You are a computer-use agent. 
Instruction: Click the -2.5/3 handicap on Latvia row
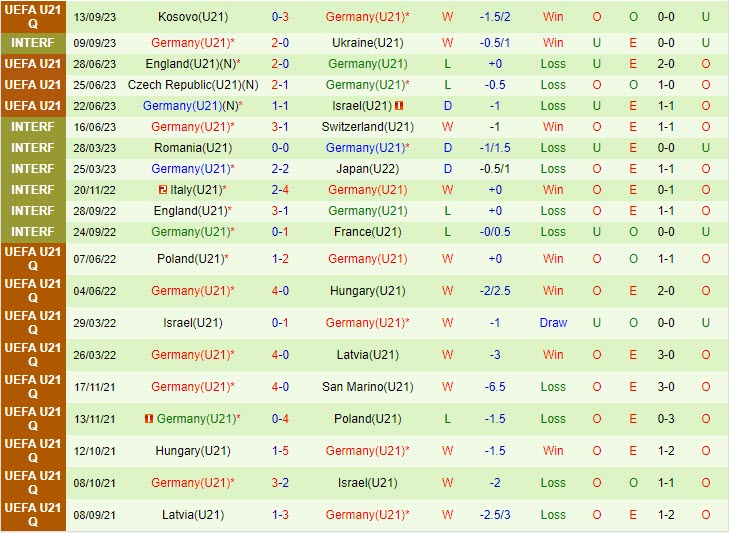[x=495, y=515]
